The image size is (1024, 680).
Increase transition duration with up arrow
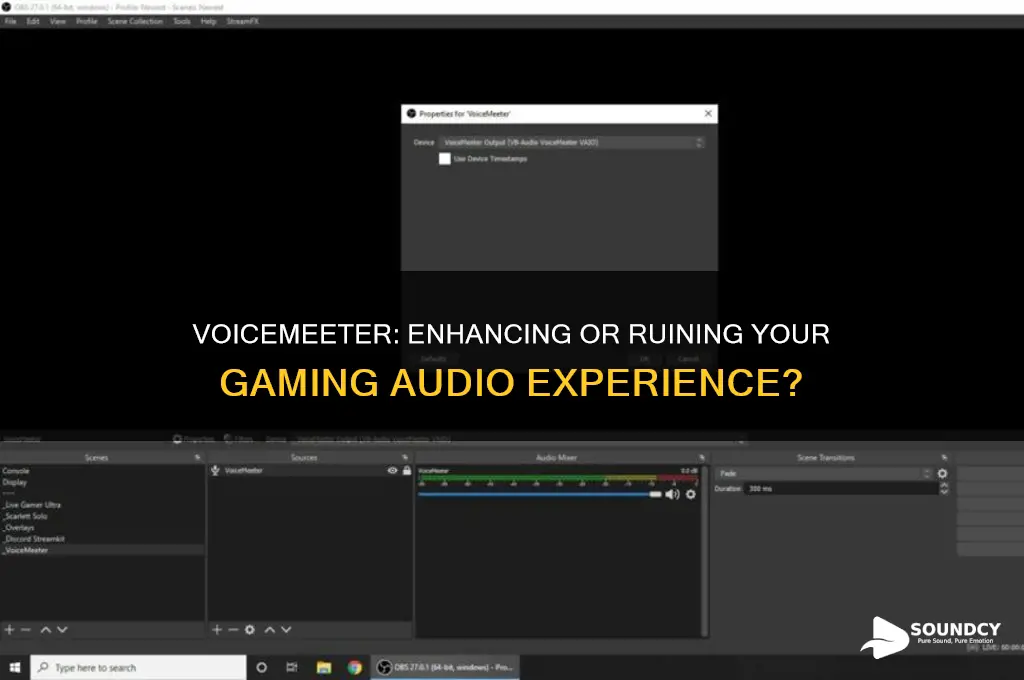944,485
